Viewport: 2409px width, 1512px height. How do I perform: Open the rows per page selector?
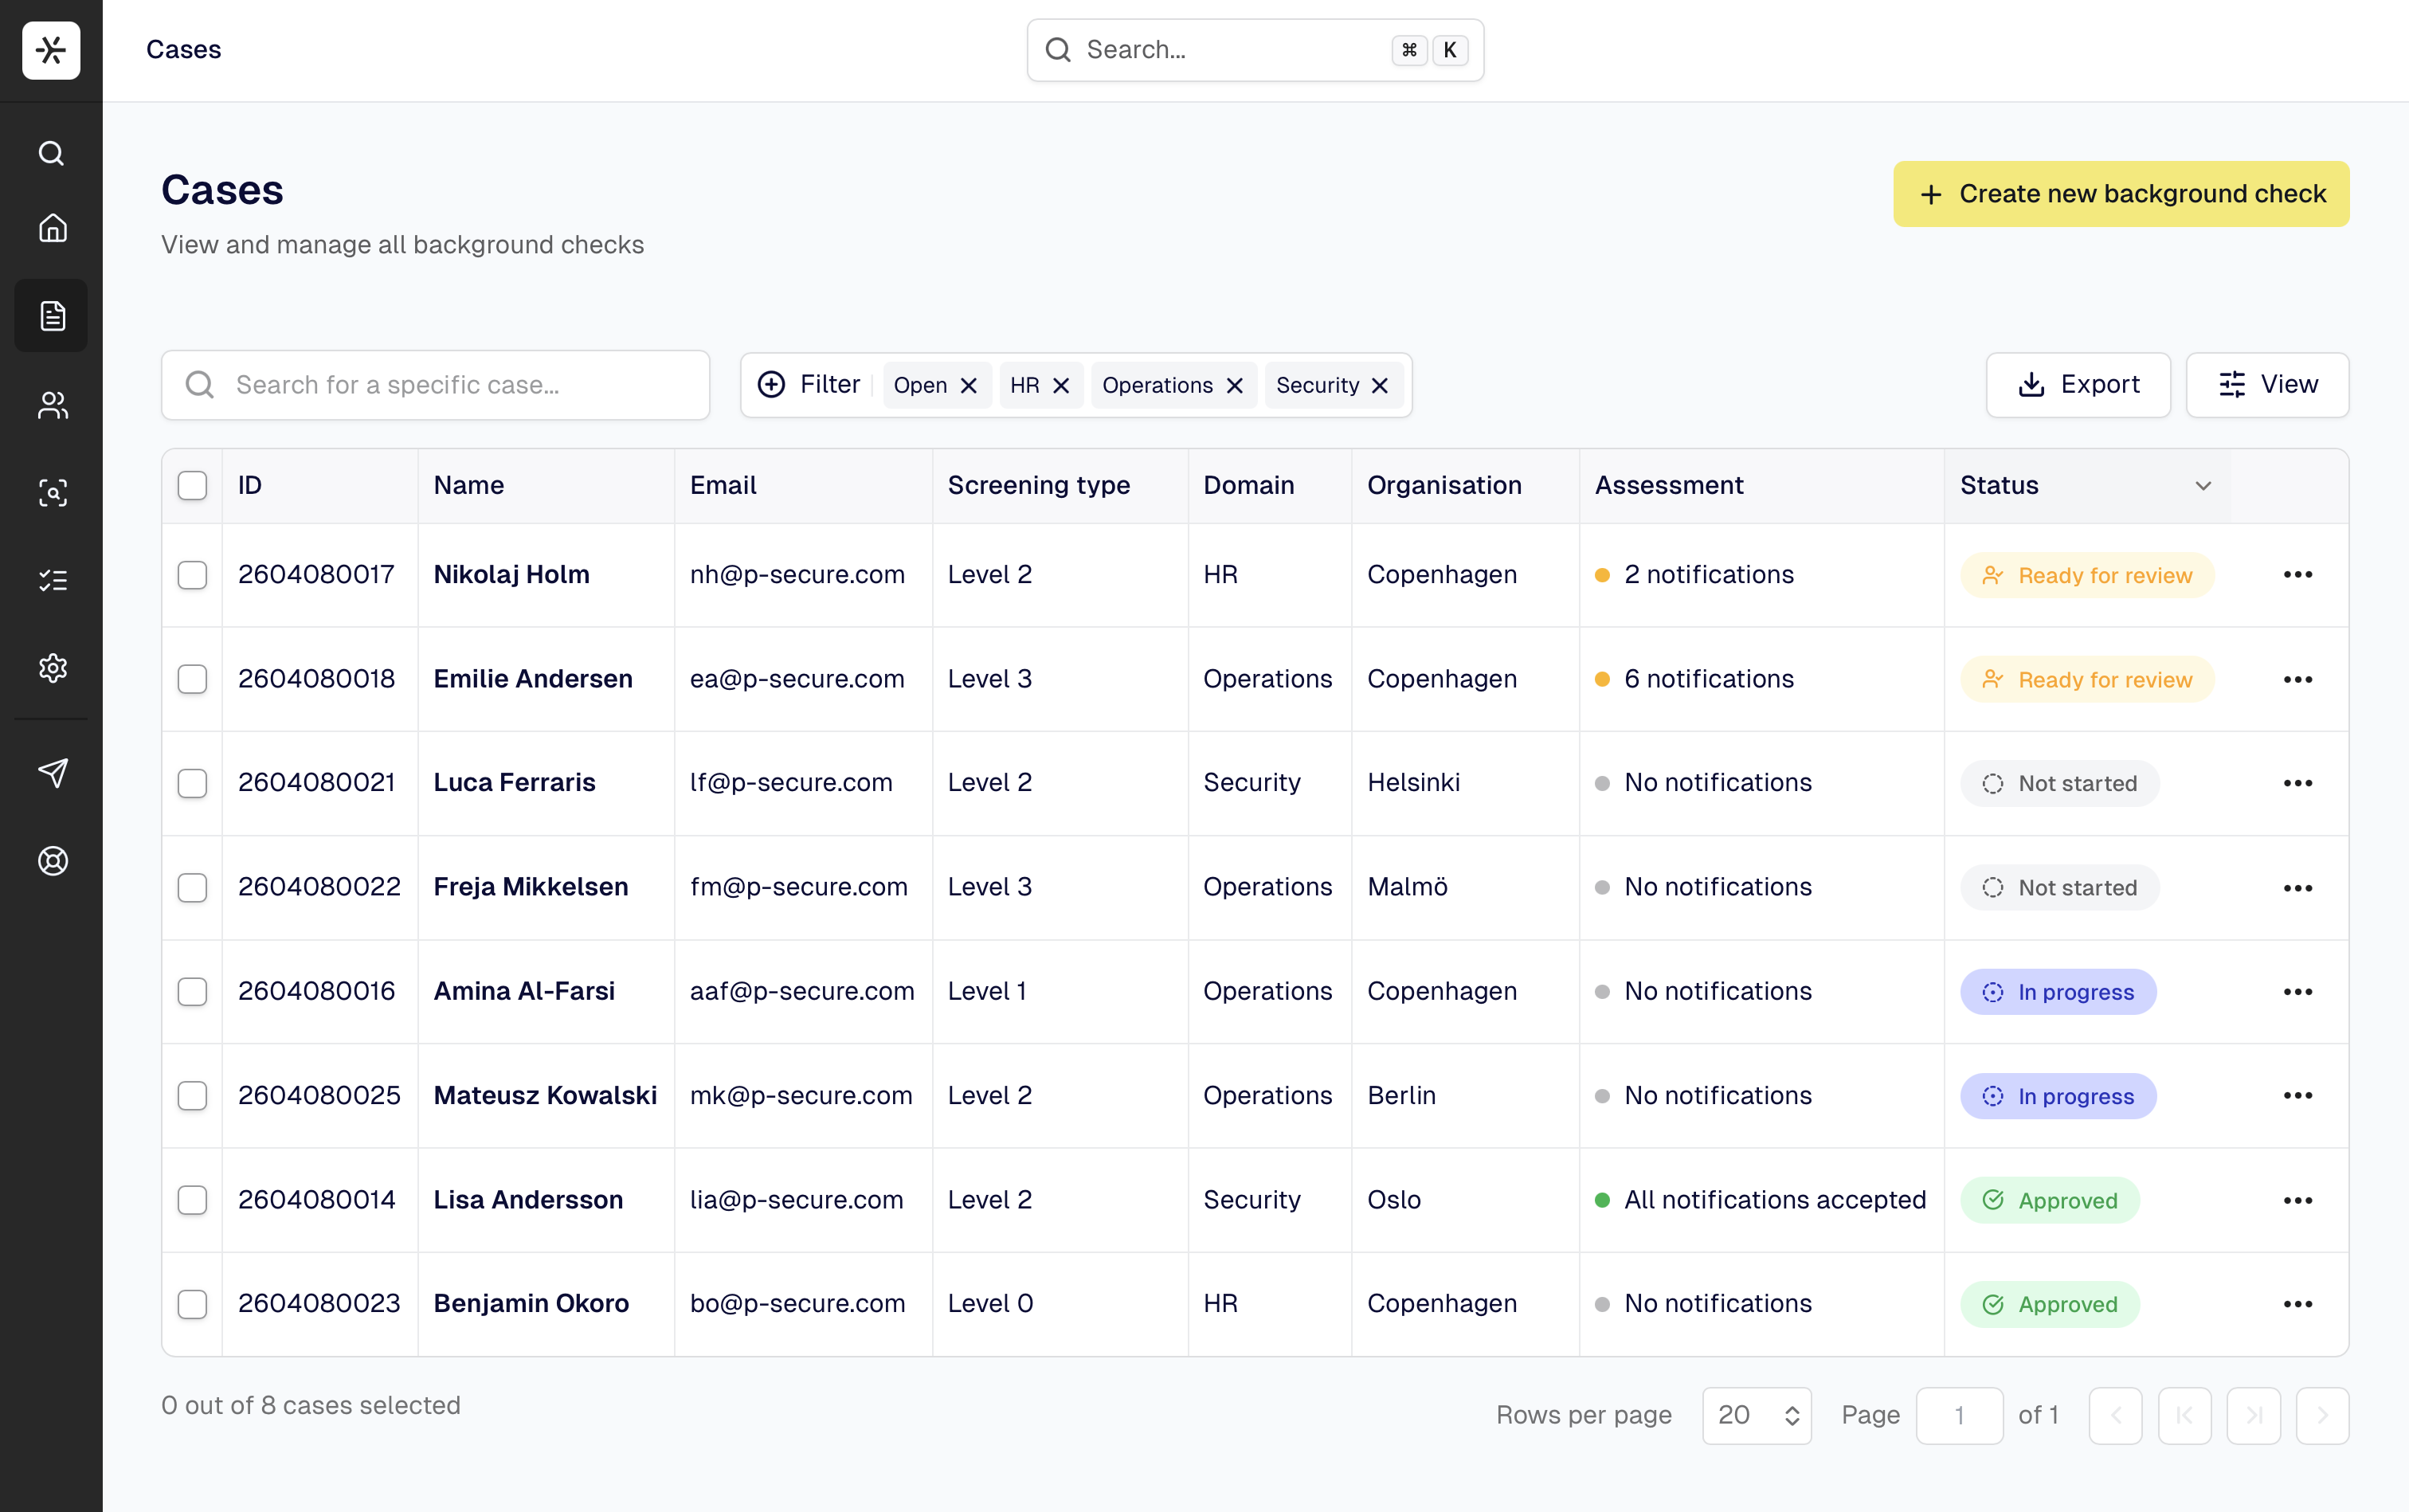point(1756,1415)
